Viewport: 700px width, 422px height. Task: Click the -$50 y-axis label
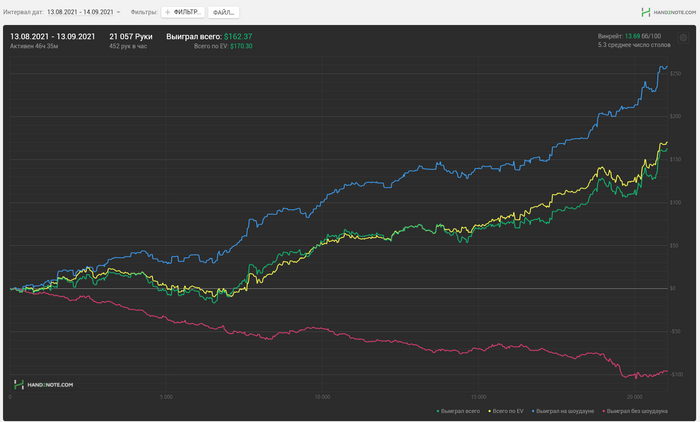(x=675, y=331)
